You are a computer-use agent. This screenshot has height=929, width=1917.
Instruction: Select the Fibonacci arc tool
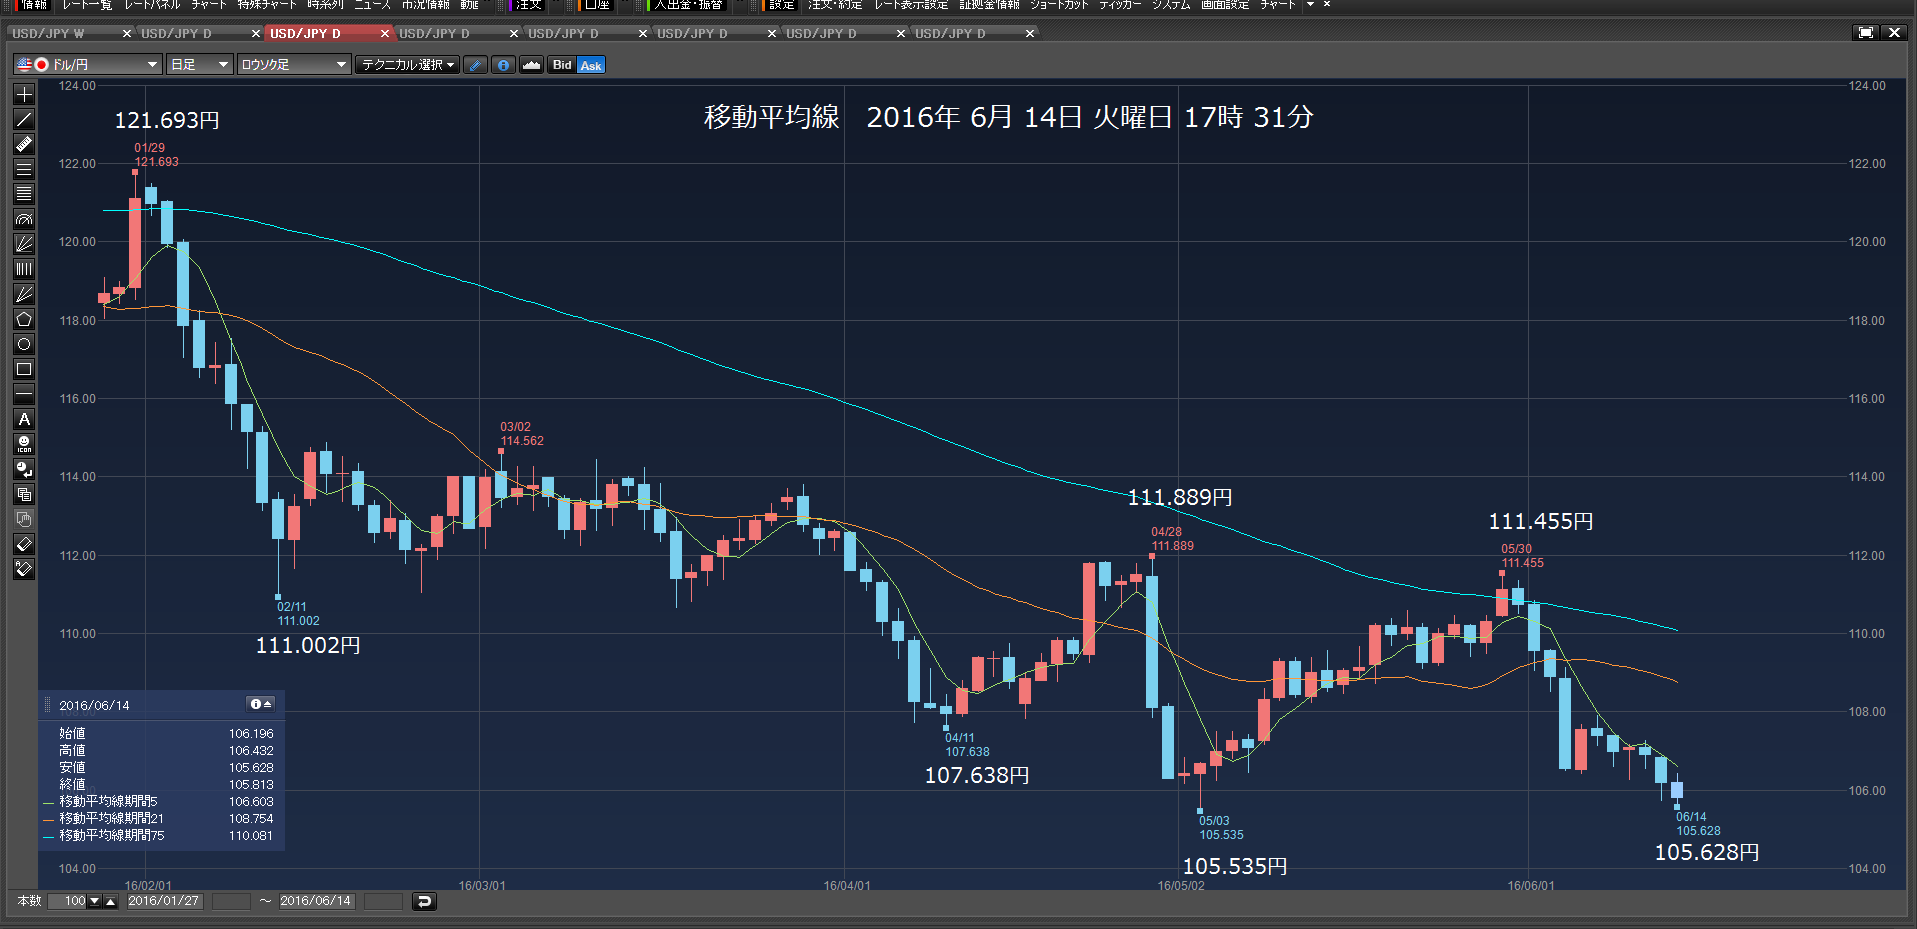click(24, 219)
